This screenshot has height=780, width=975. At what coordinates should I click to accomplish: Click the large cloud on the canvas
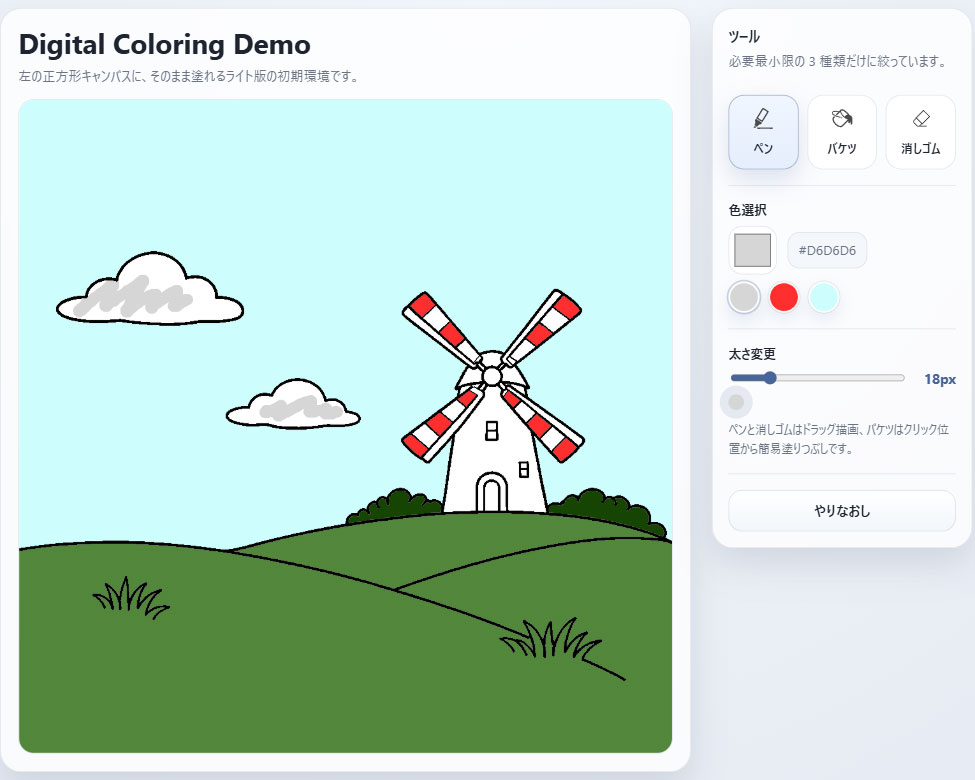150,293
